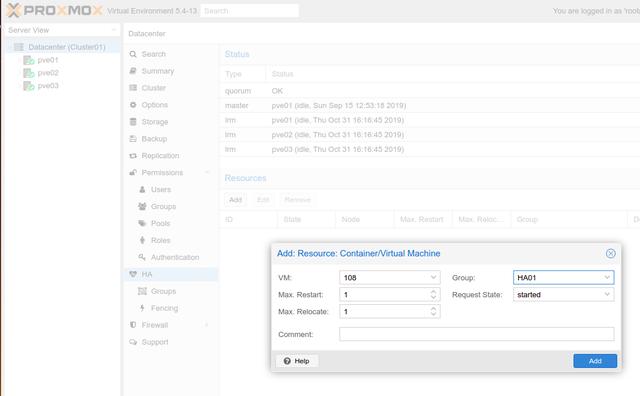
Task: Click the Authentication key icon
Action: 142,257
